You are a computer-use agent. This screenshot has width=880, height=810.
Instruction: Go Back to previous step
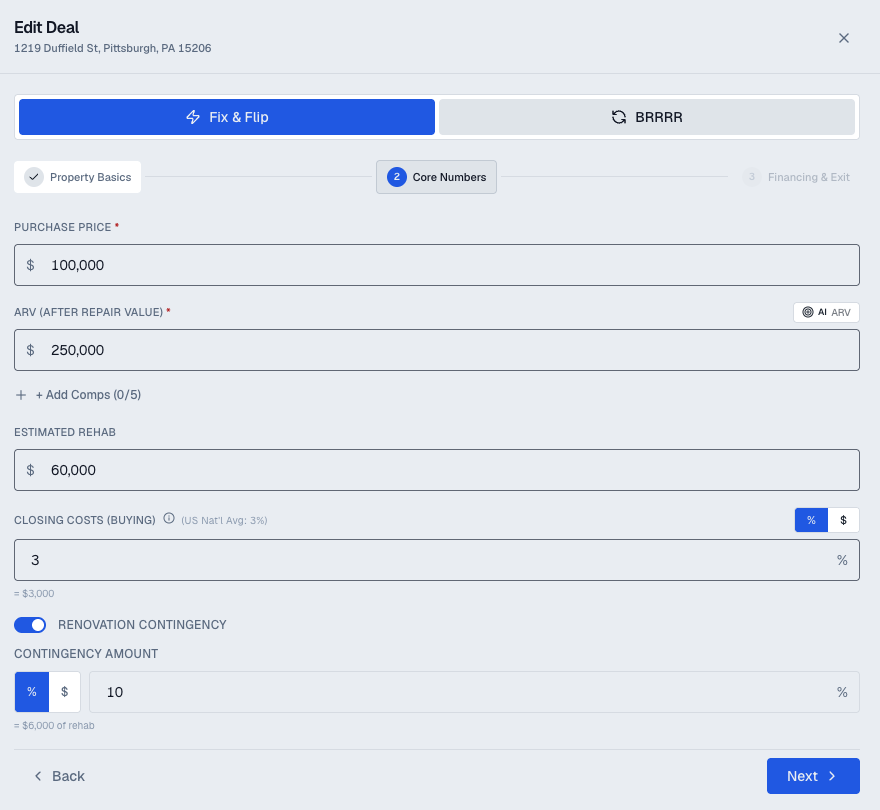tap(59, 776)
